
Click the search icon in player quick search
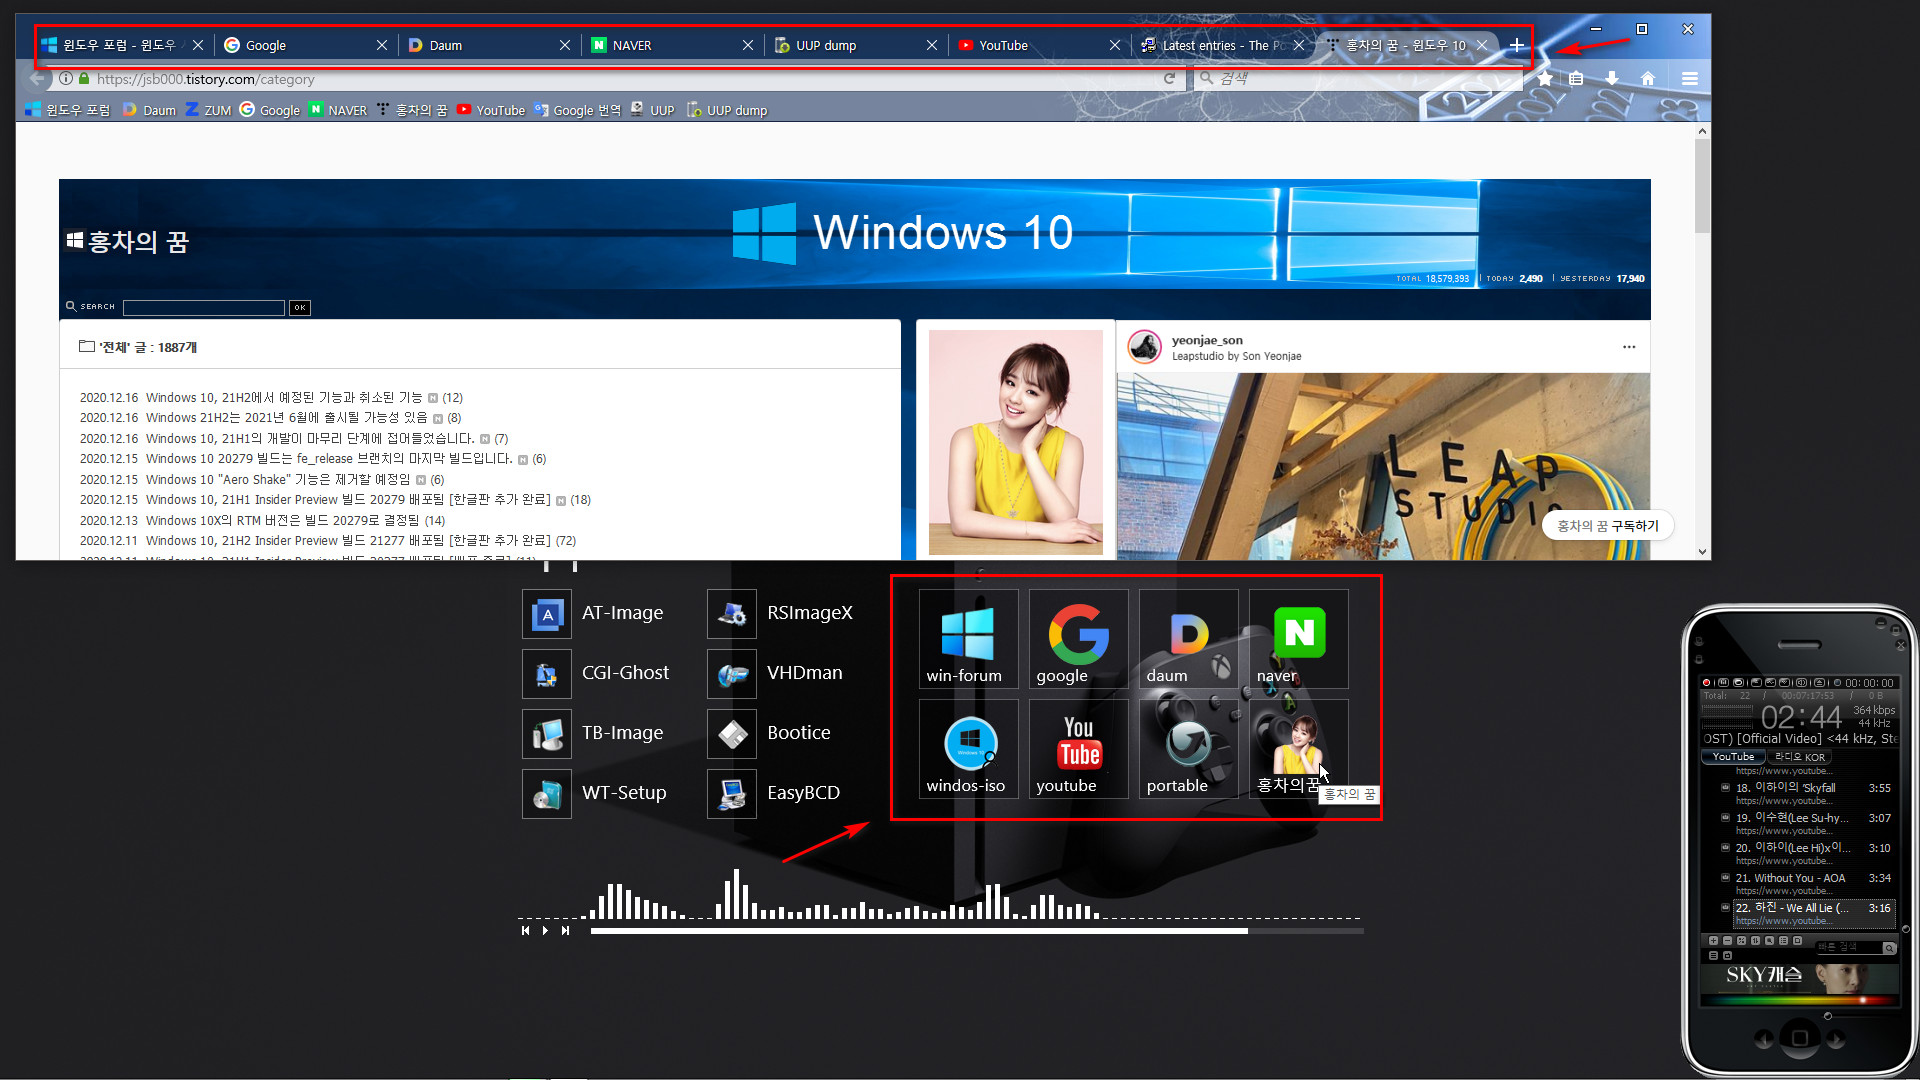1889,948
